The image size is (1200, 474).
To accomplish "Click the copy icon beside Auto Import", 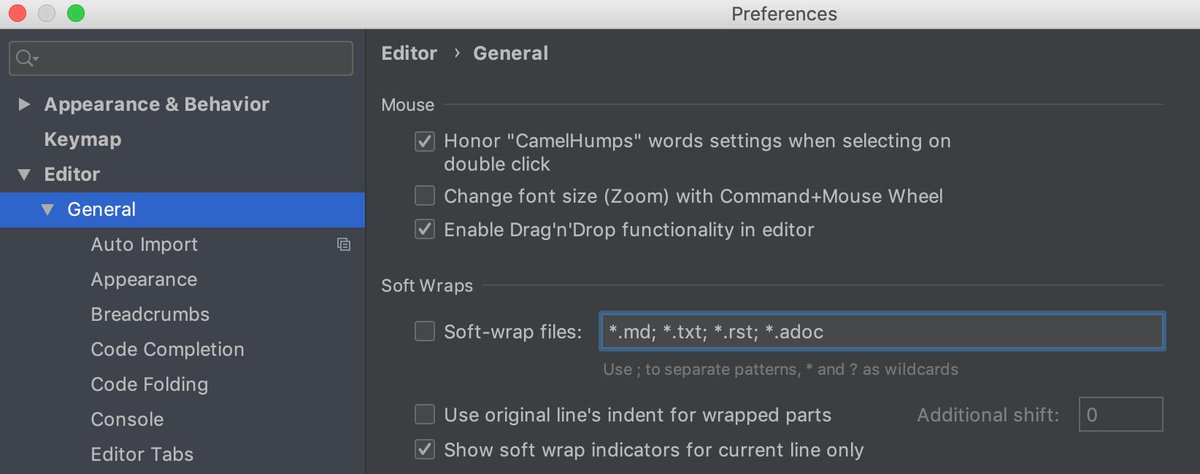I will (343, 244).
